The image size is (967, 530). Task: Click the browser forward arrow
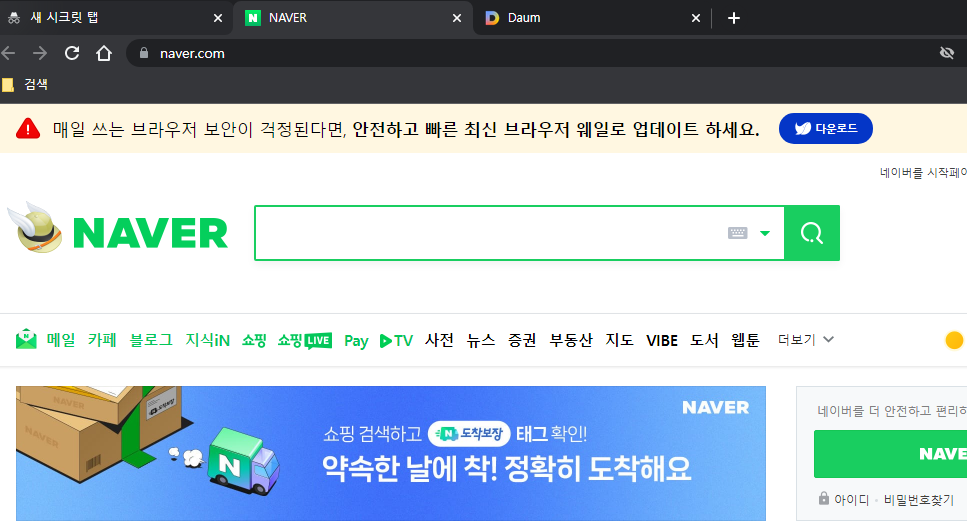(40, 53)
